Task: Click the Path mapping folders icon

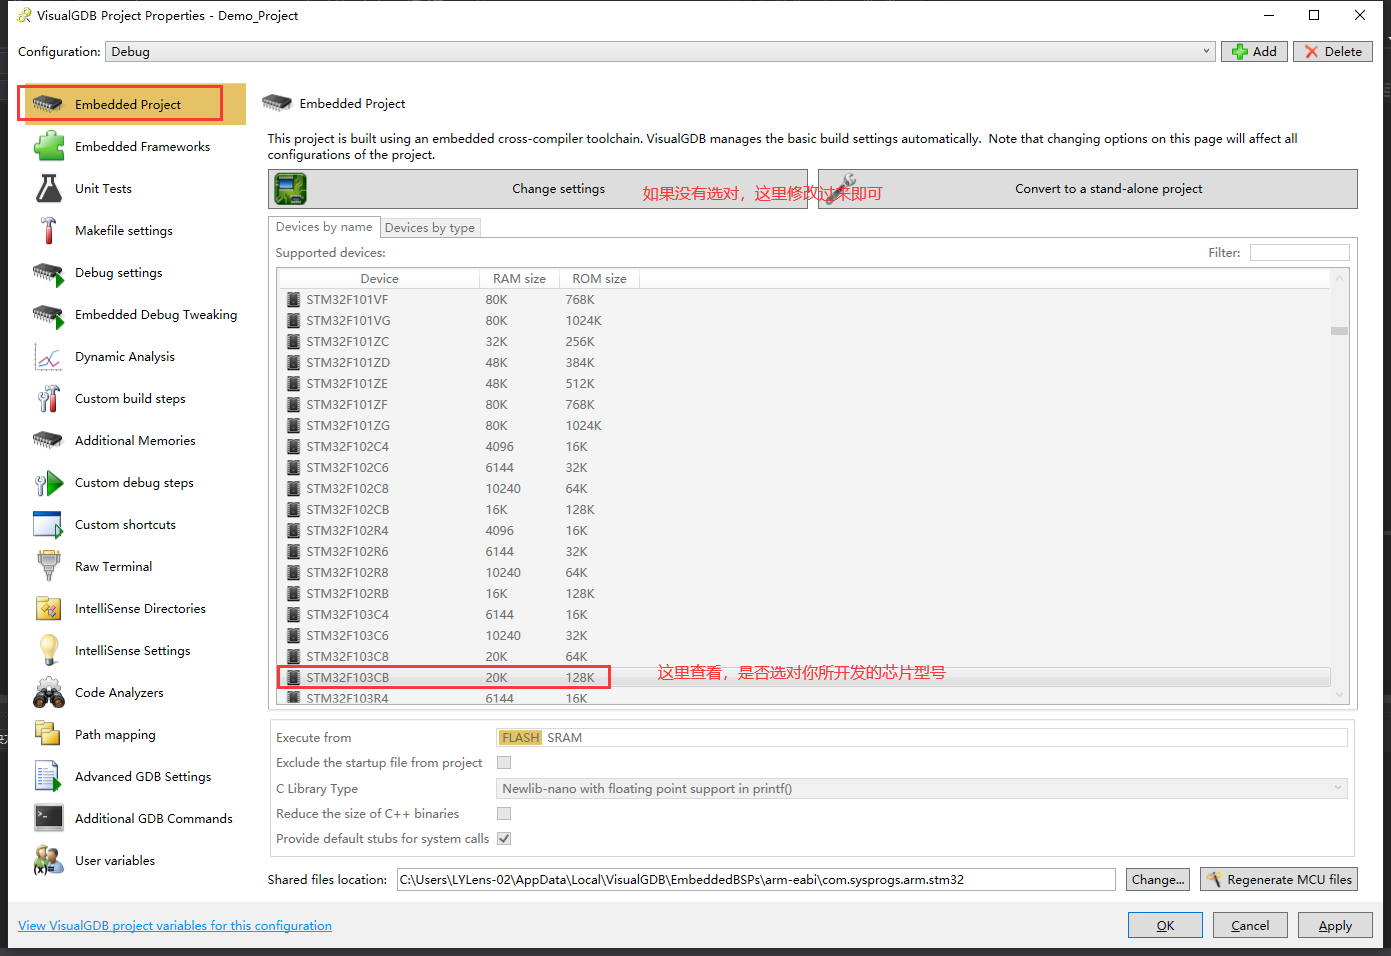Action: pyautogui.click(x=48, y=734)
